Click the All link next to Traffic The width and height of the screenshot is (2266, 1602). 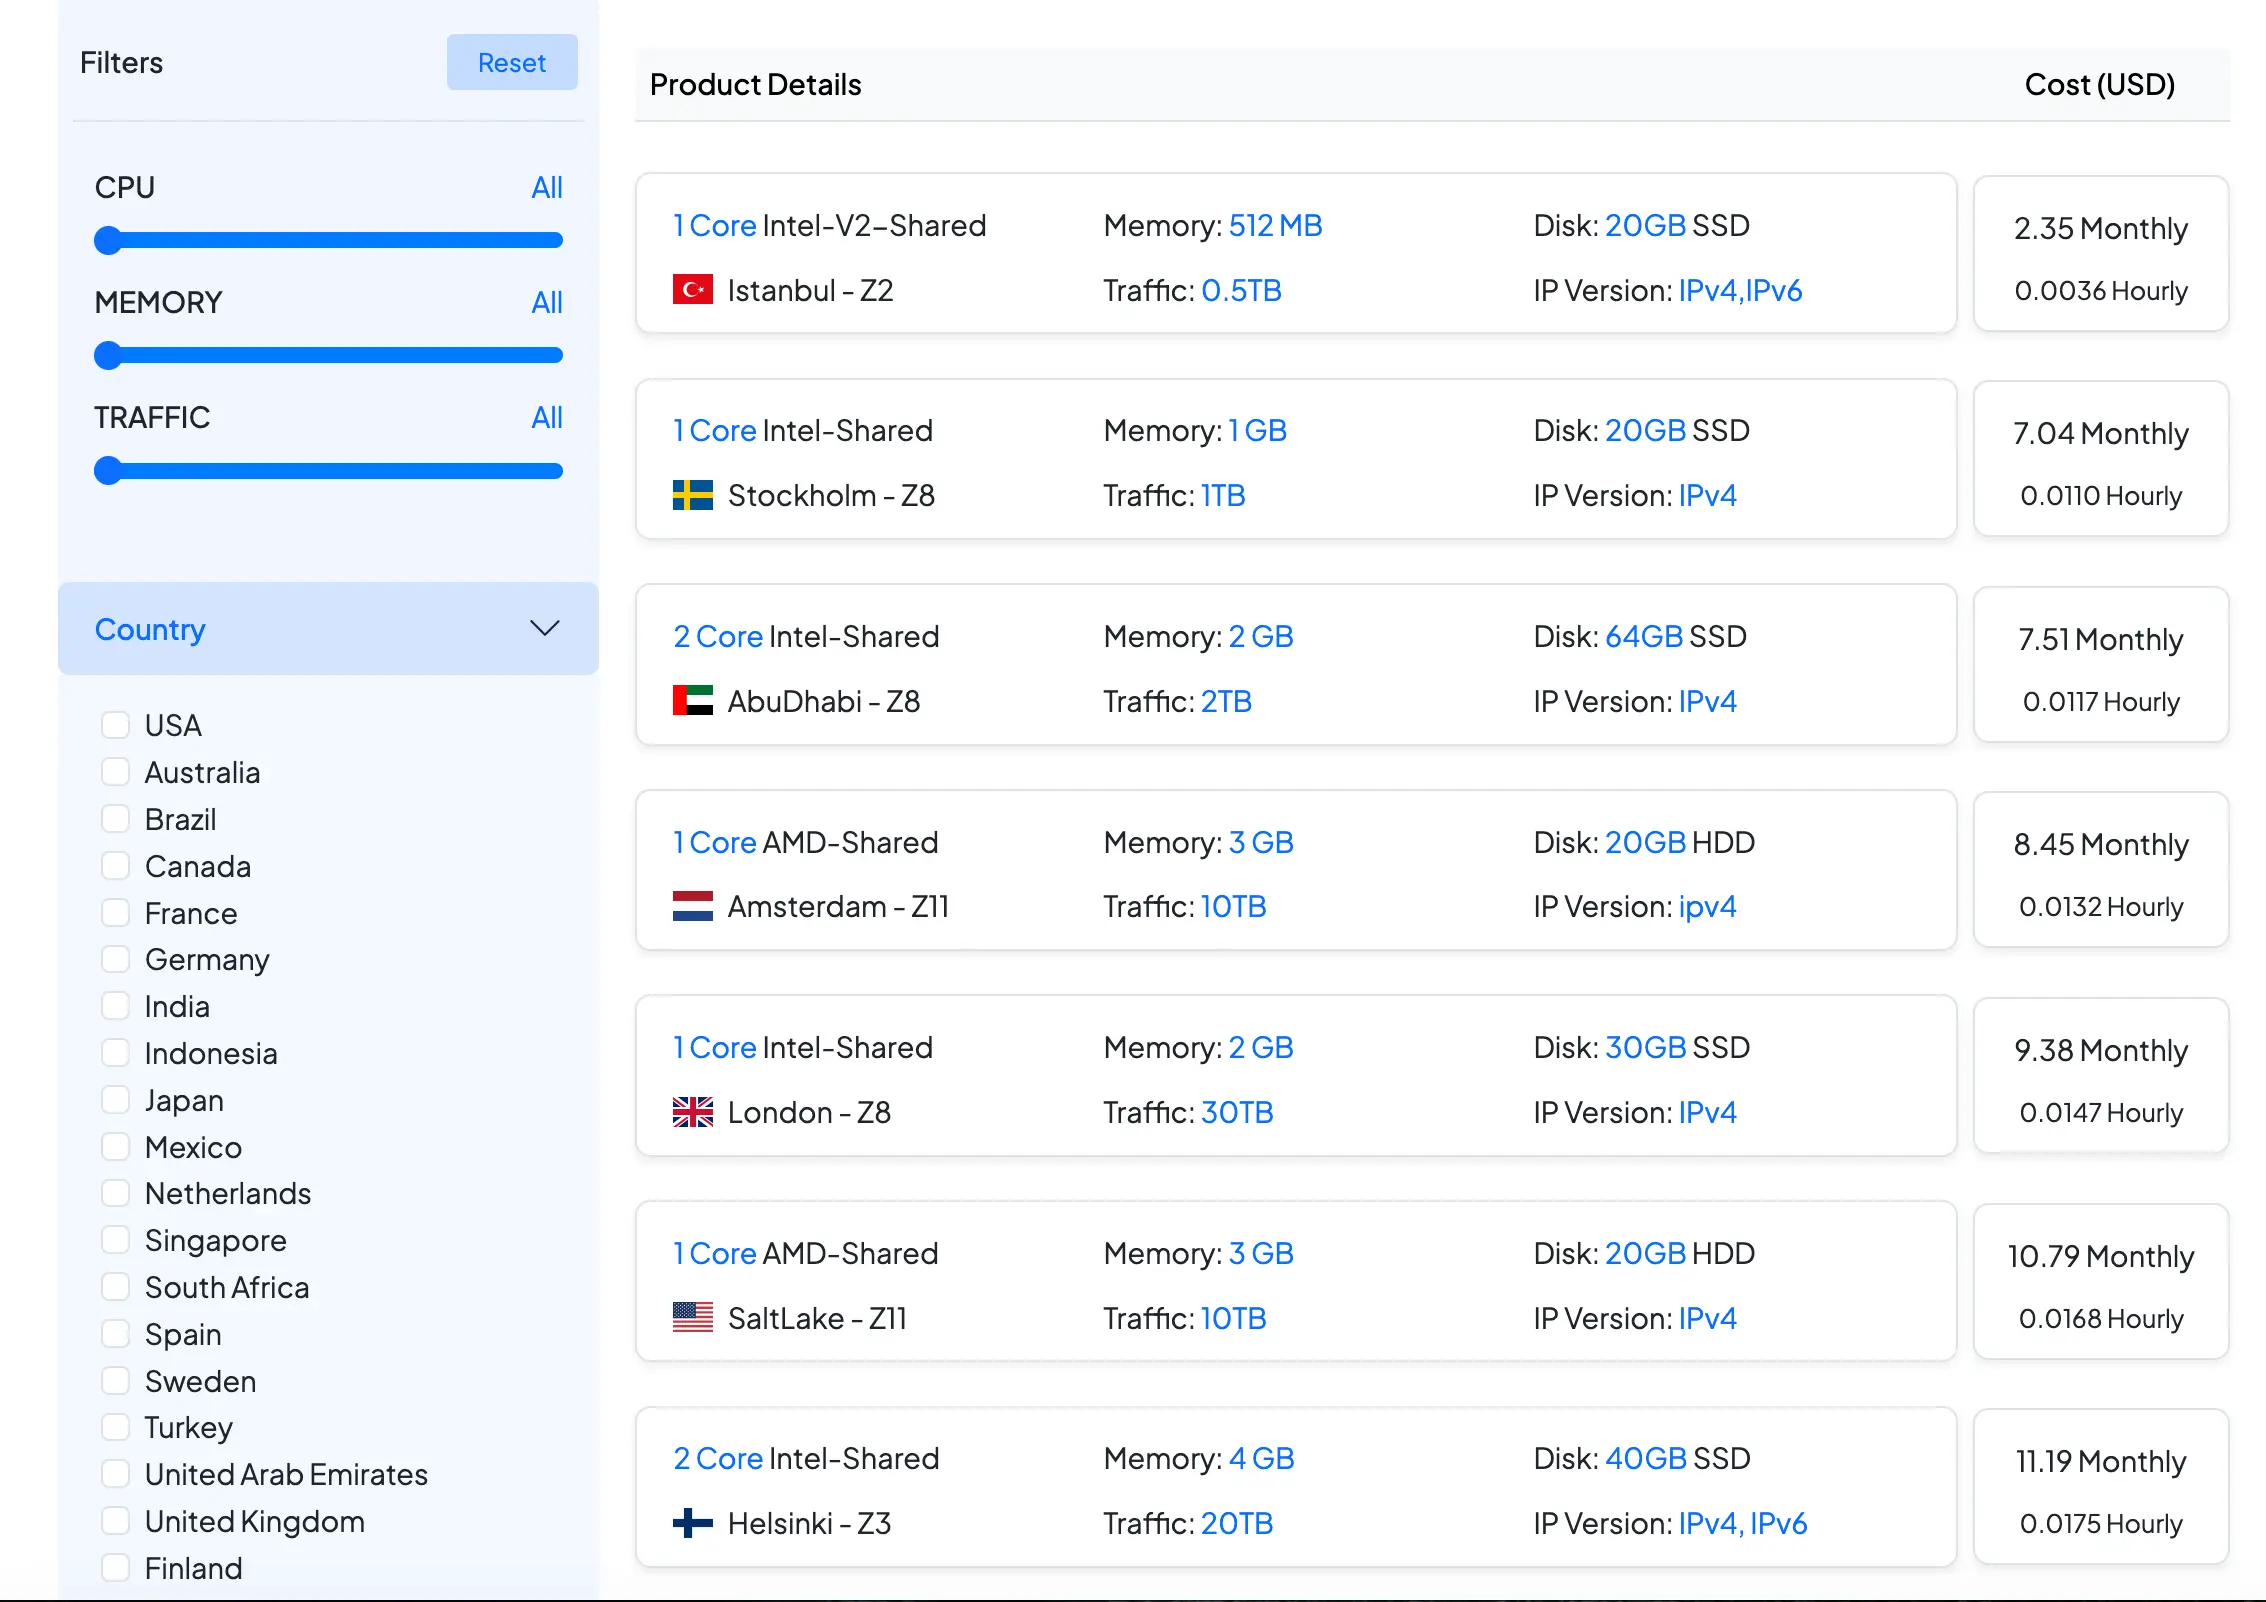546,417
